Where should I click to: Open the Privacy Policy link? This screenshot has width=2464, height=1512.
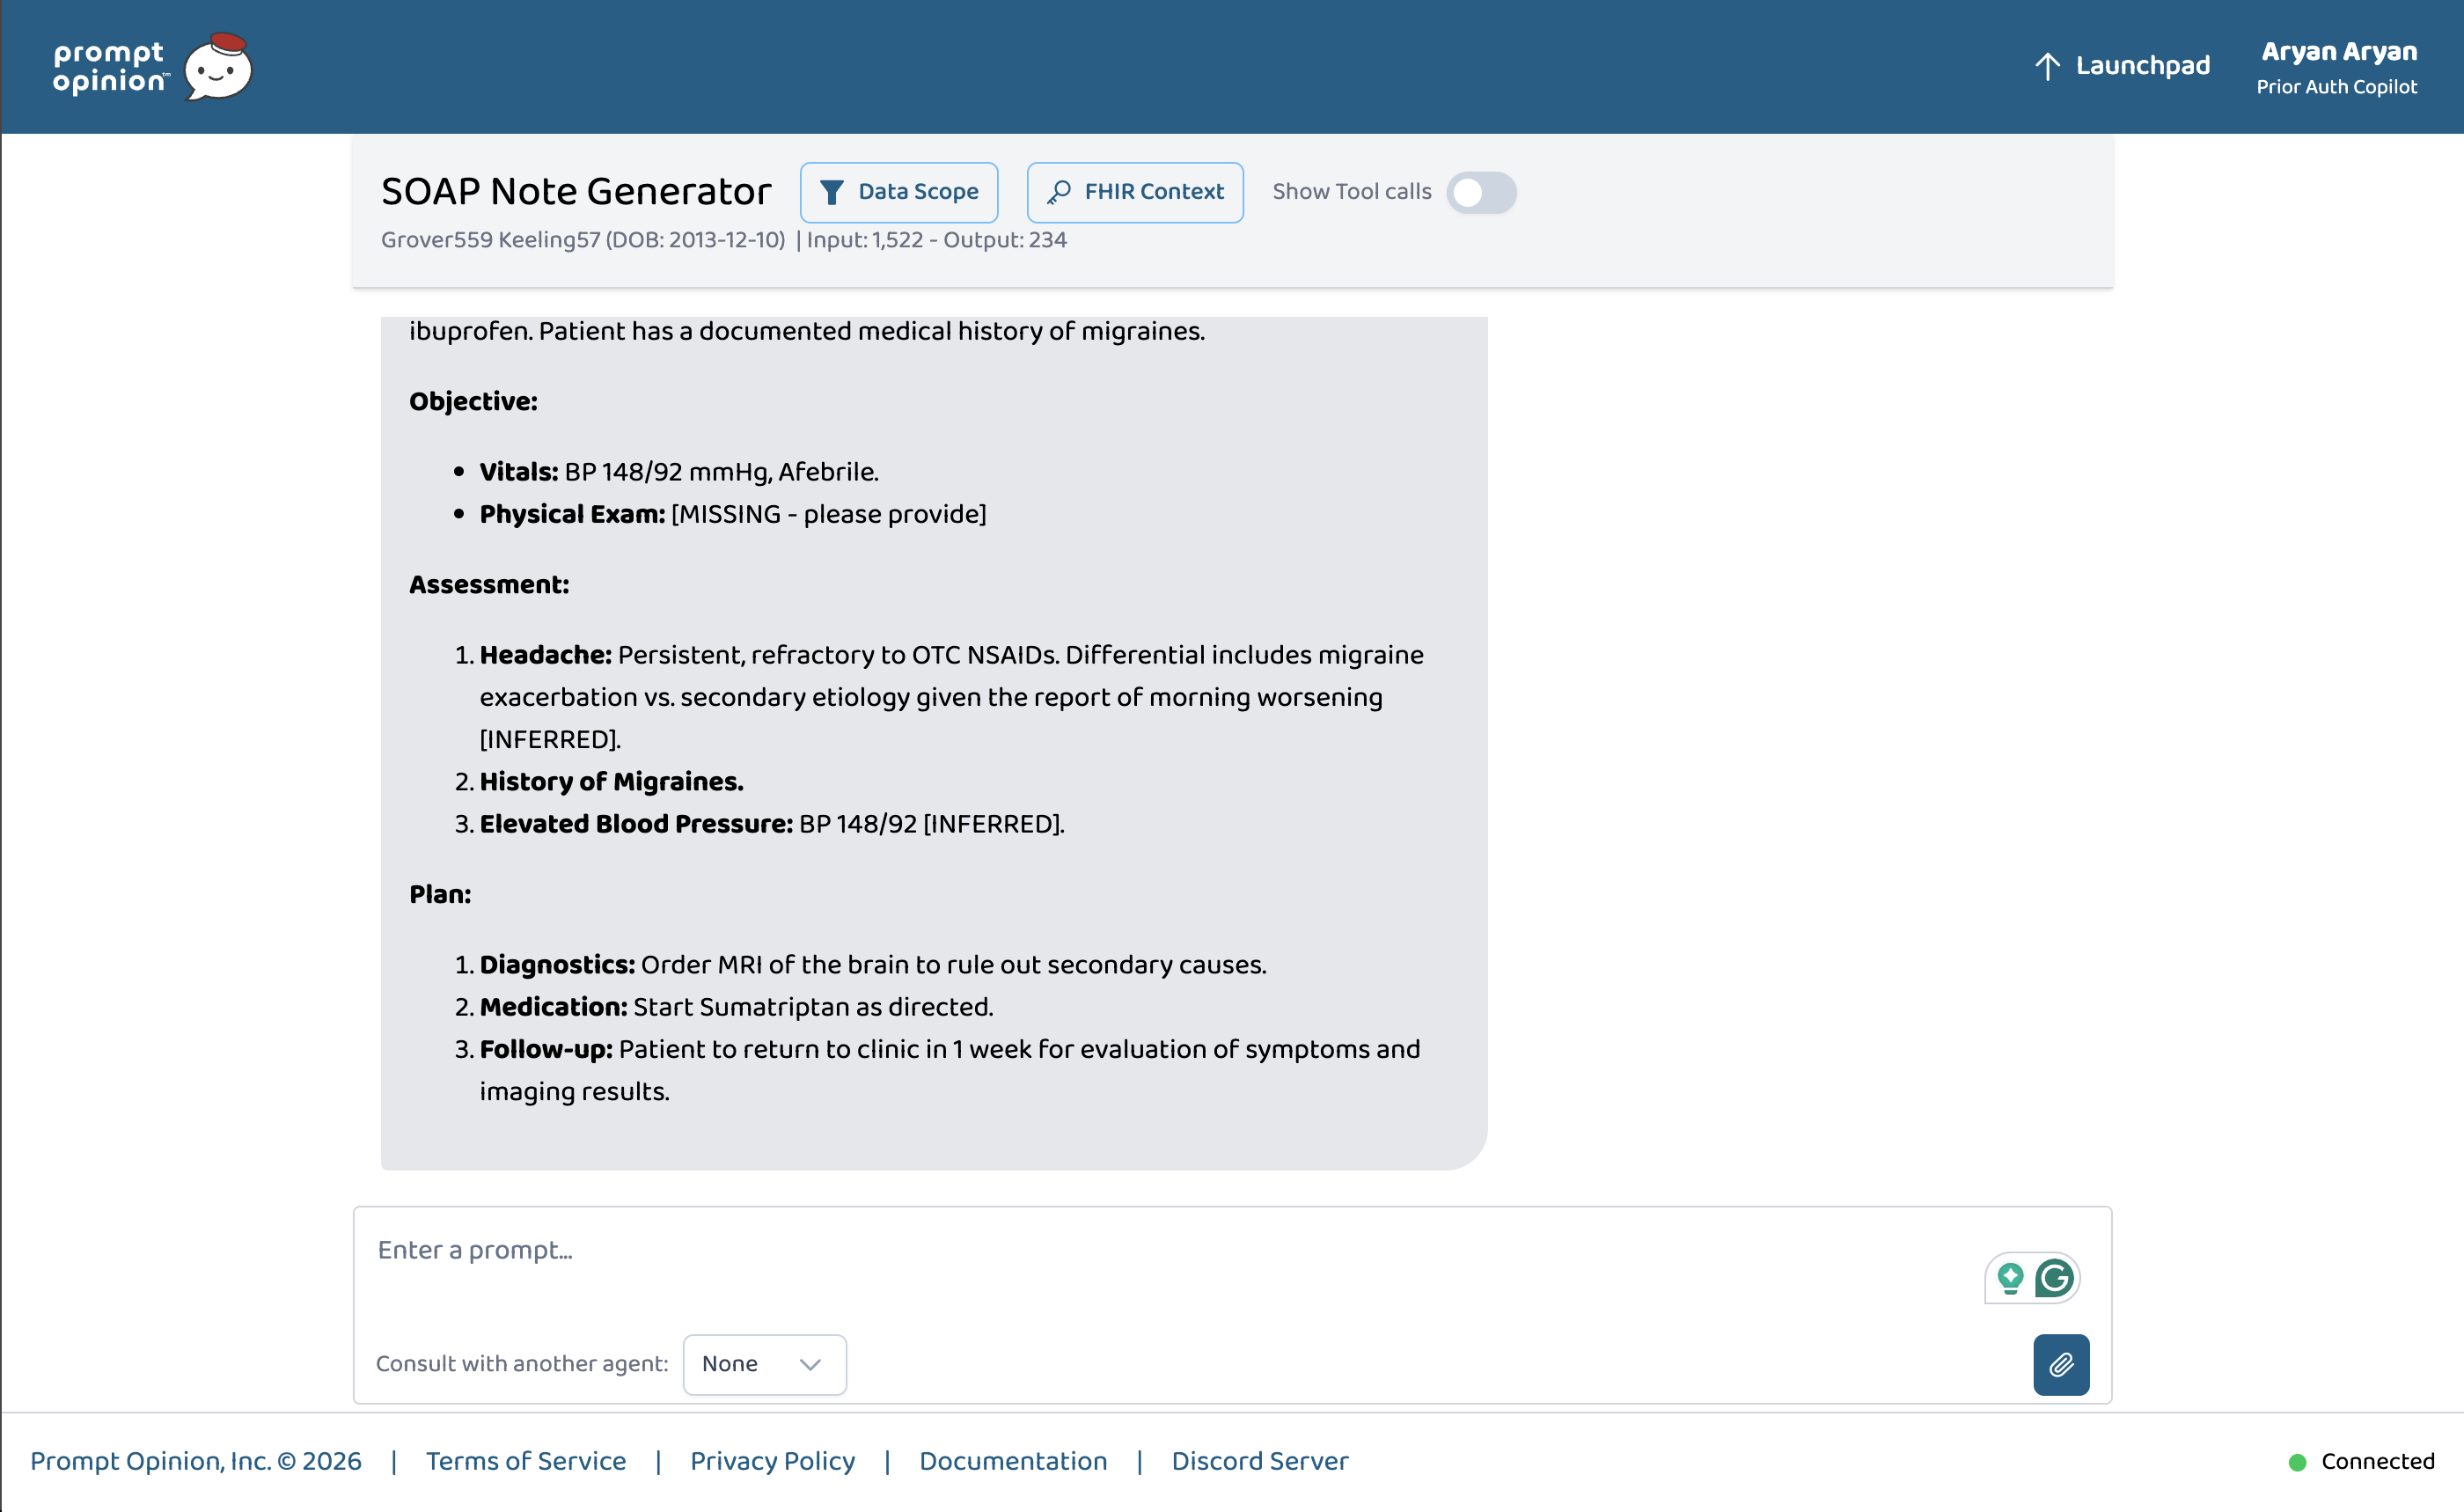click(x=772, y=1461)
